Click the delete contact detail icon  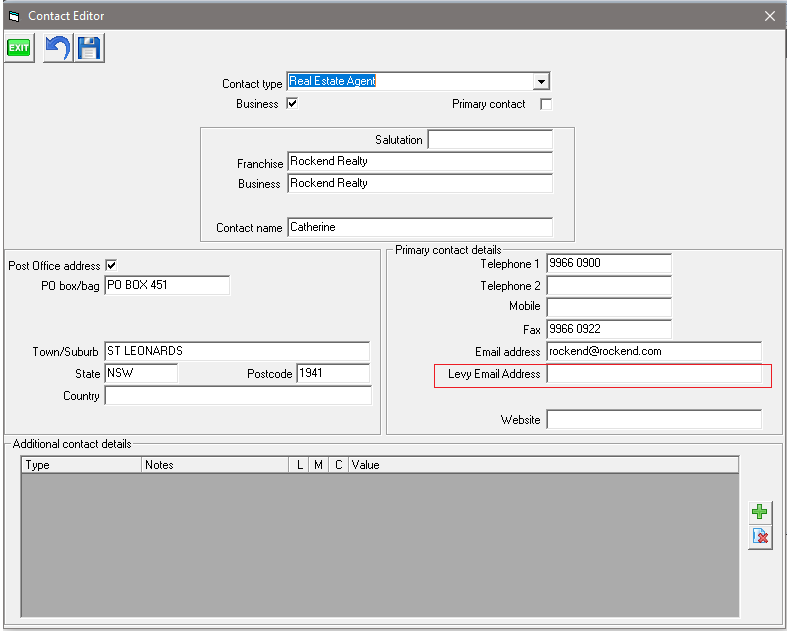pyautogui.click(x=760, y=538)
